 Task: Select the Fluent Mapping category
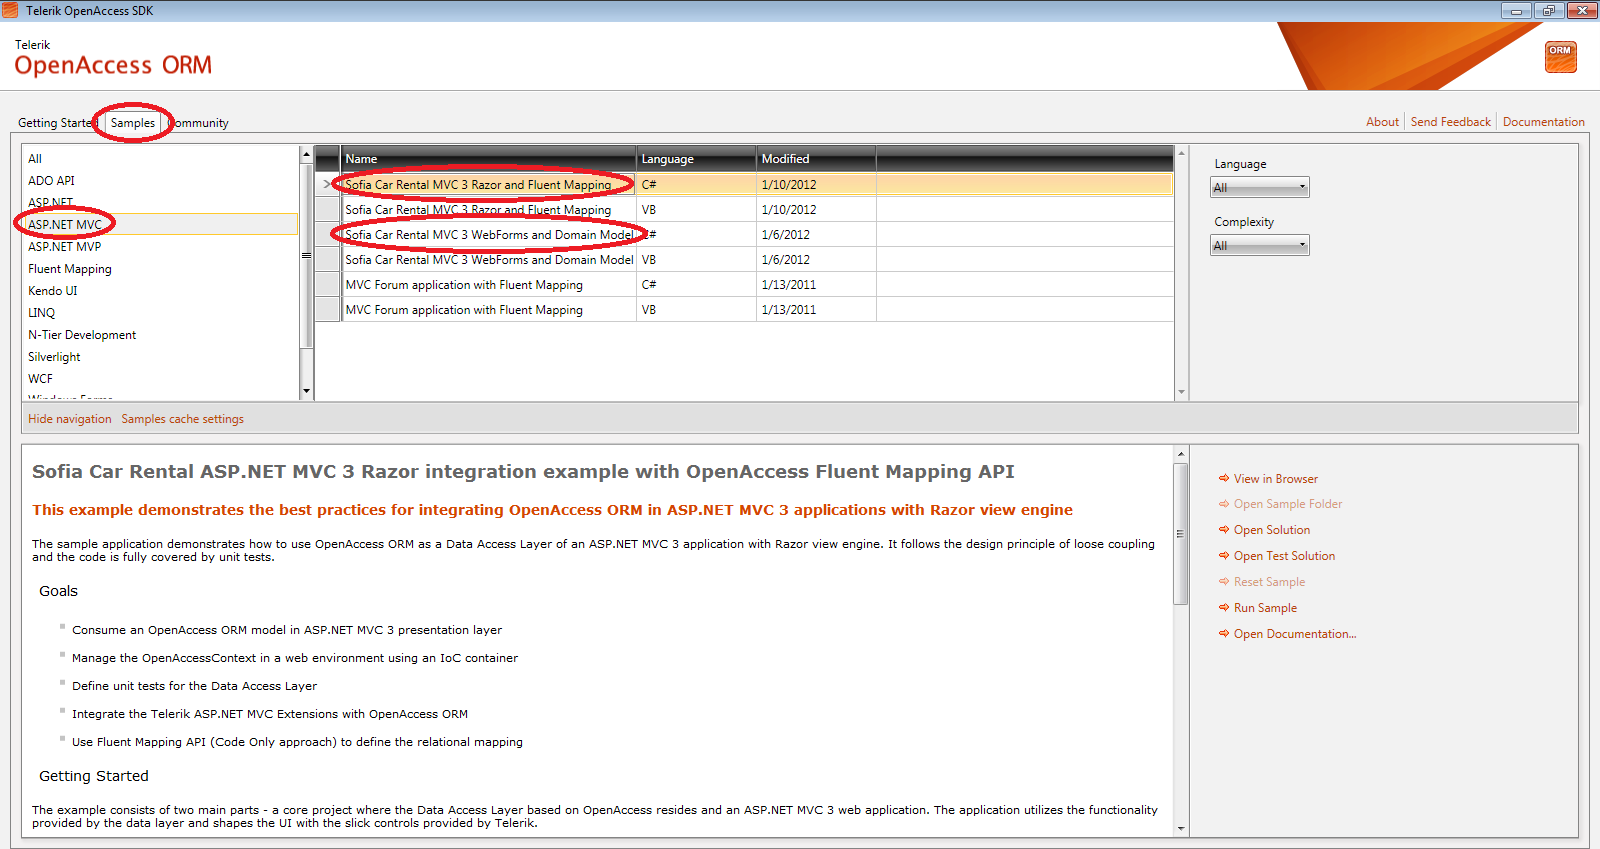(160, 269)
